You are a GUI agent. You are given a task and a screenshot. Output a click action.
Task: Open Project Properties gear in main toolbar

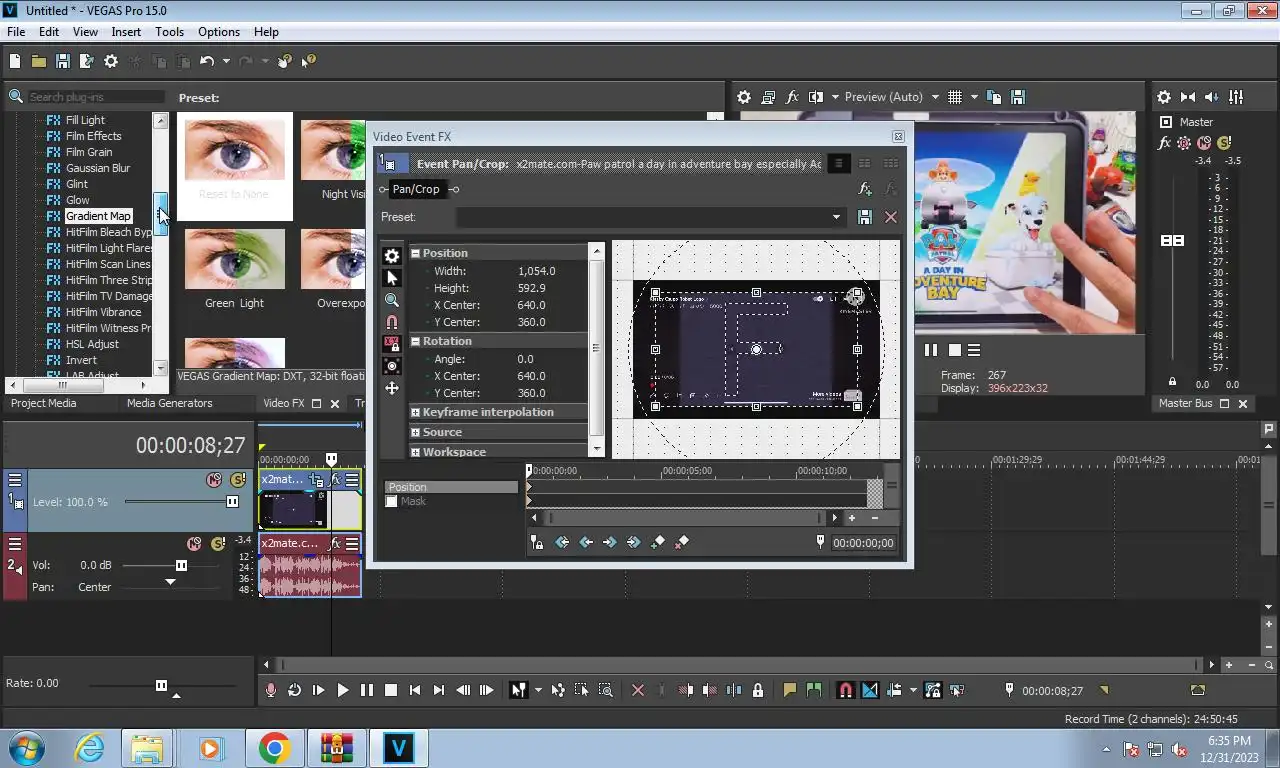click(111, 62)
